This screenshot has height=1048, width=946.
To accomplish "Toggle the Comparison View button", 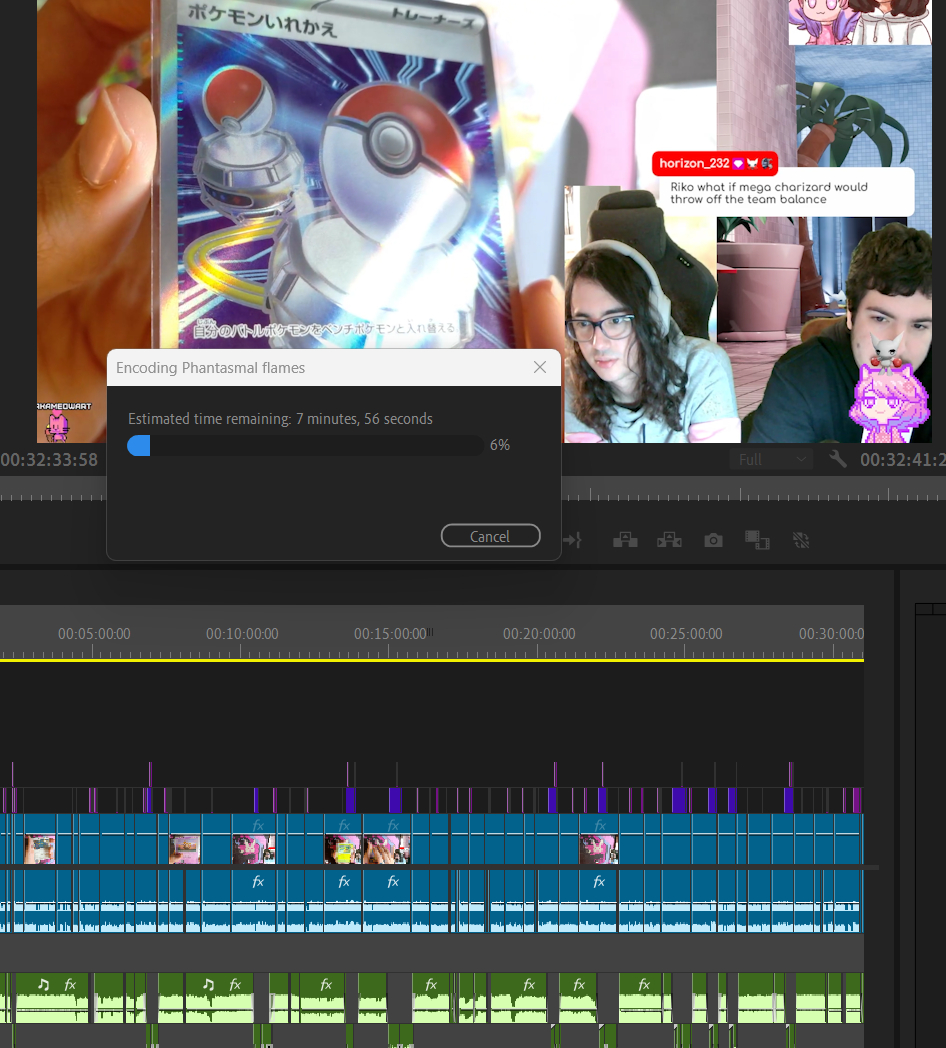I will [756, 540].
